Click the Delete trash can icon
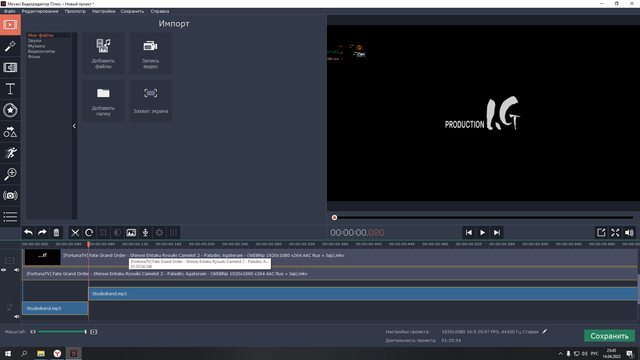The height and width of the screenshot is (360, 640). point(56,233)
